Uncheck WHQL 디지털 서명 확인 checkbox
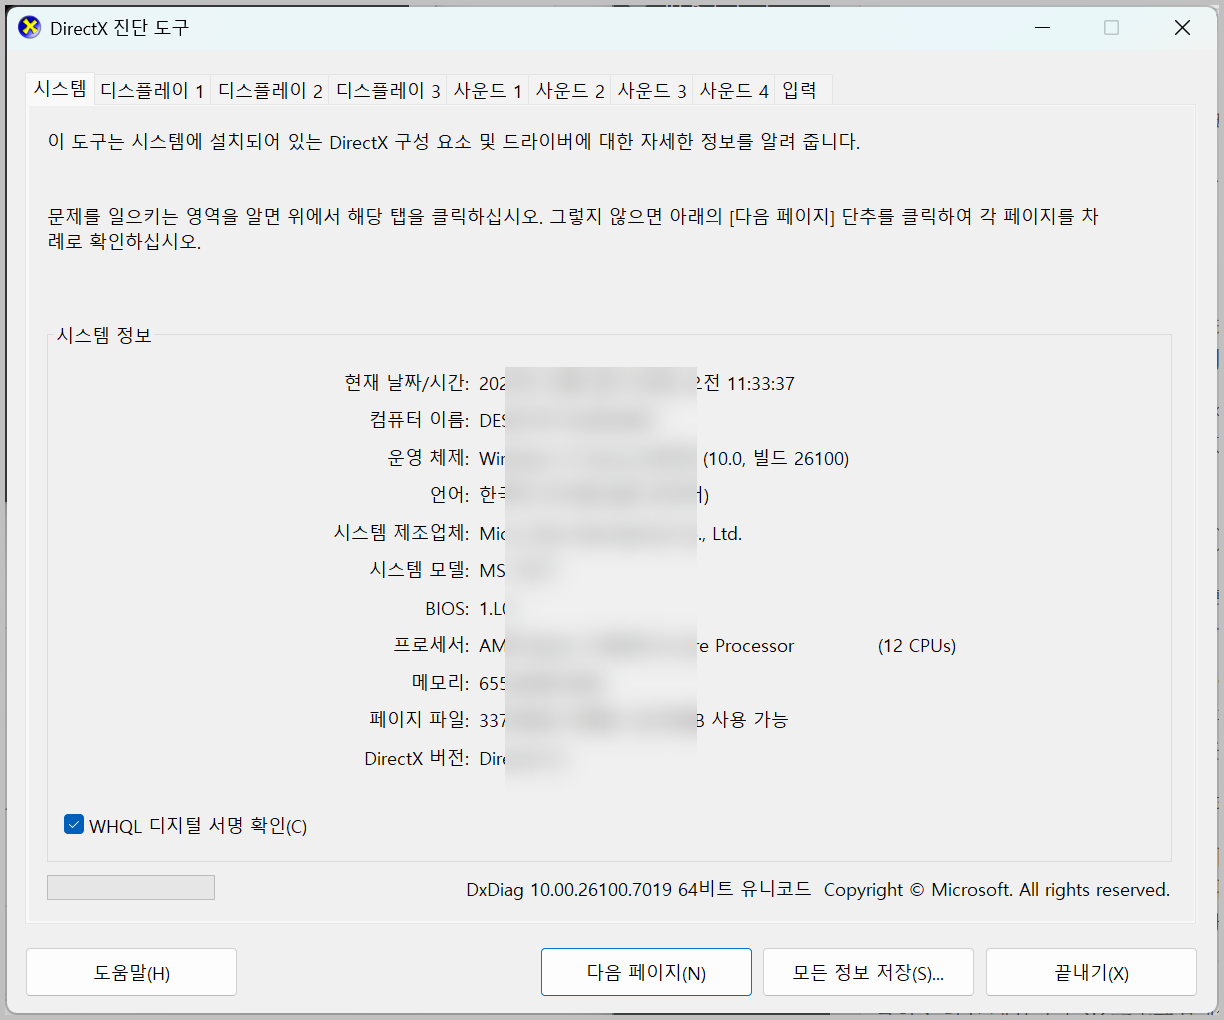Screen dimensions: 1224x1020 (x=74, y=825)
